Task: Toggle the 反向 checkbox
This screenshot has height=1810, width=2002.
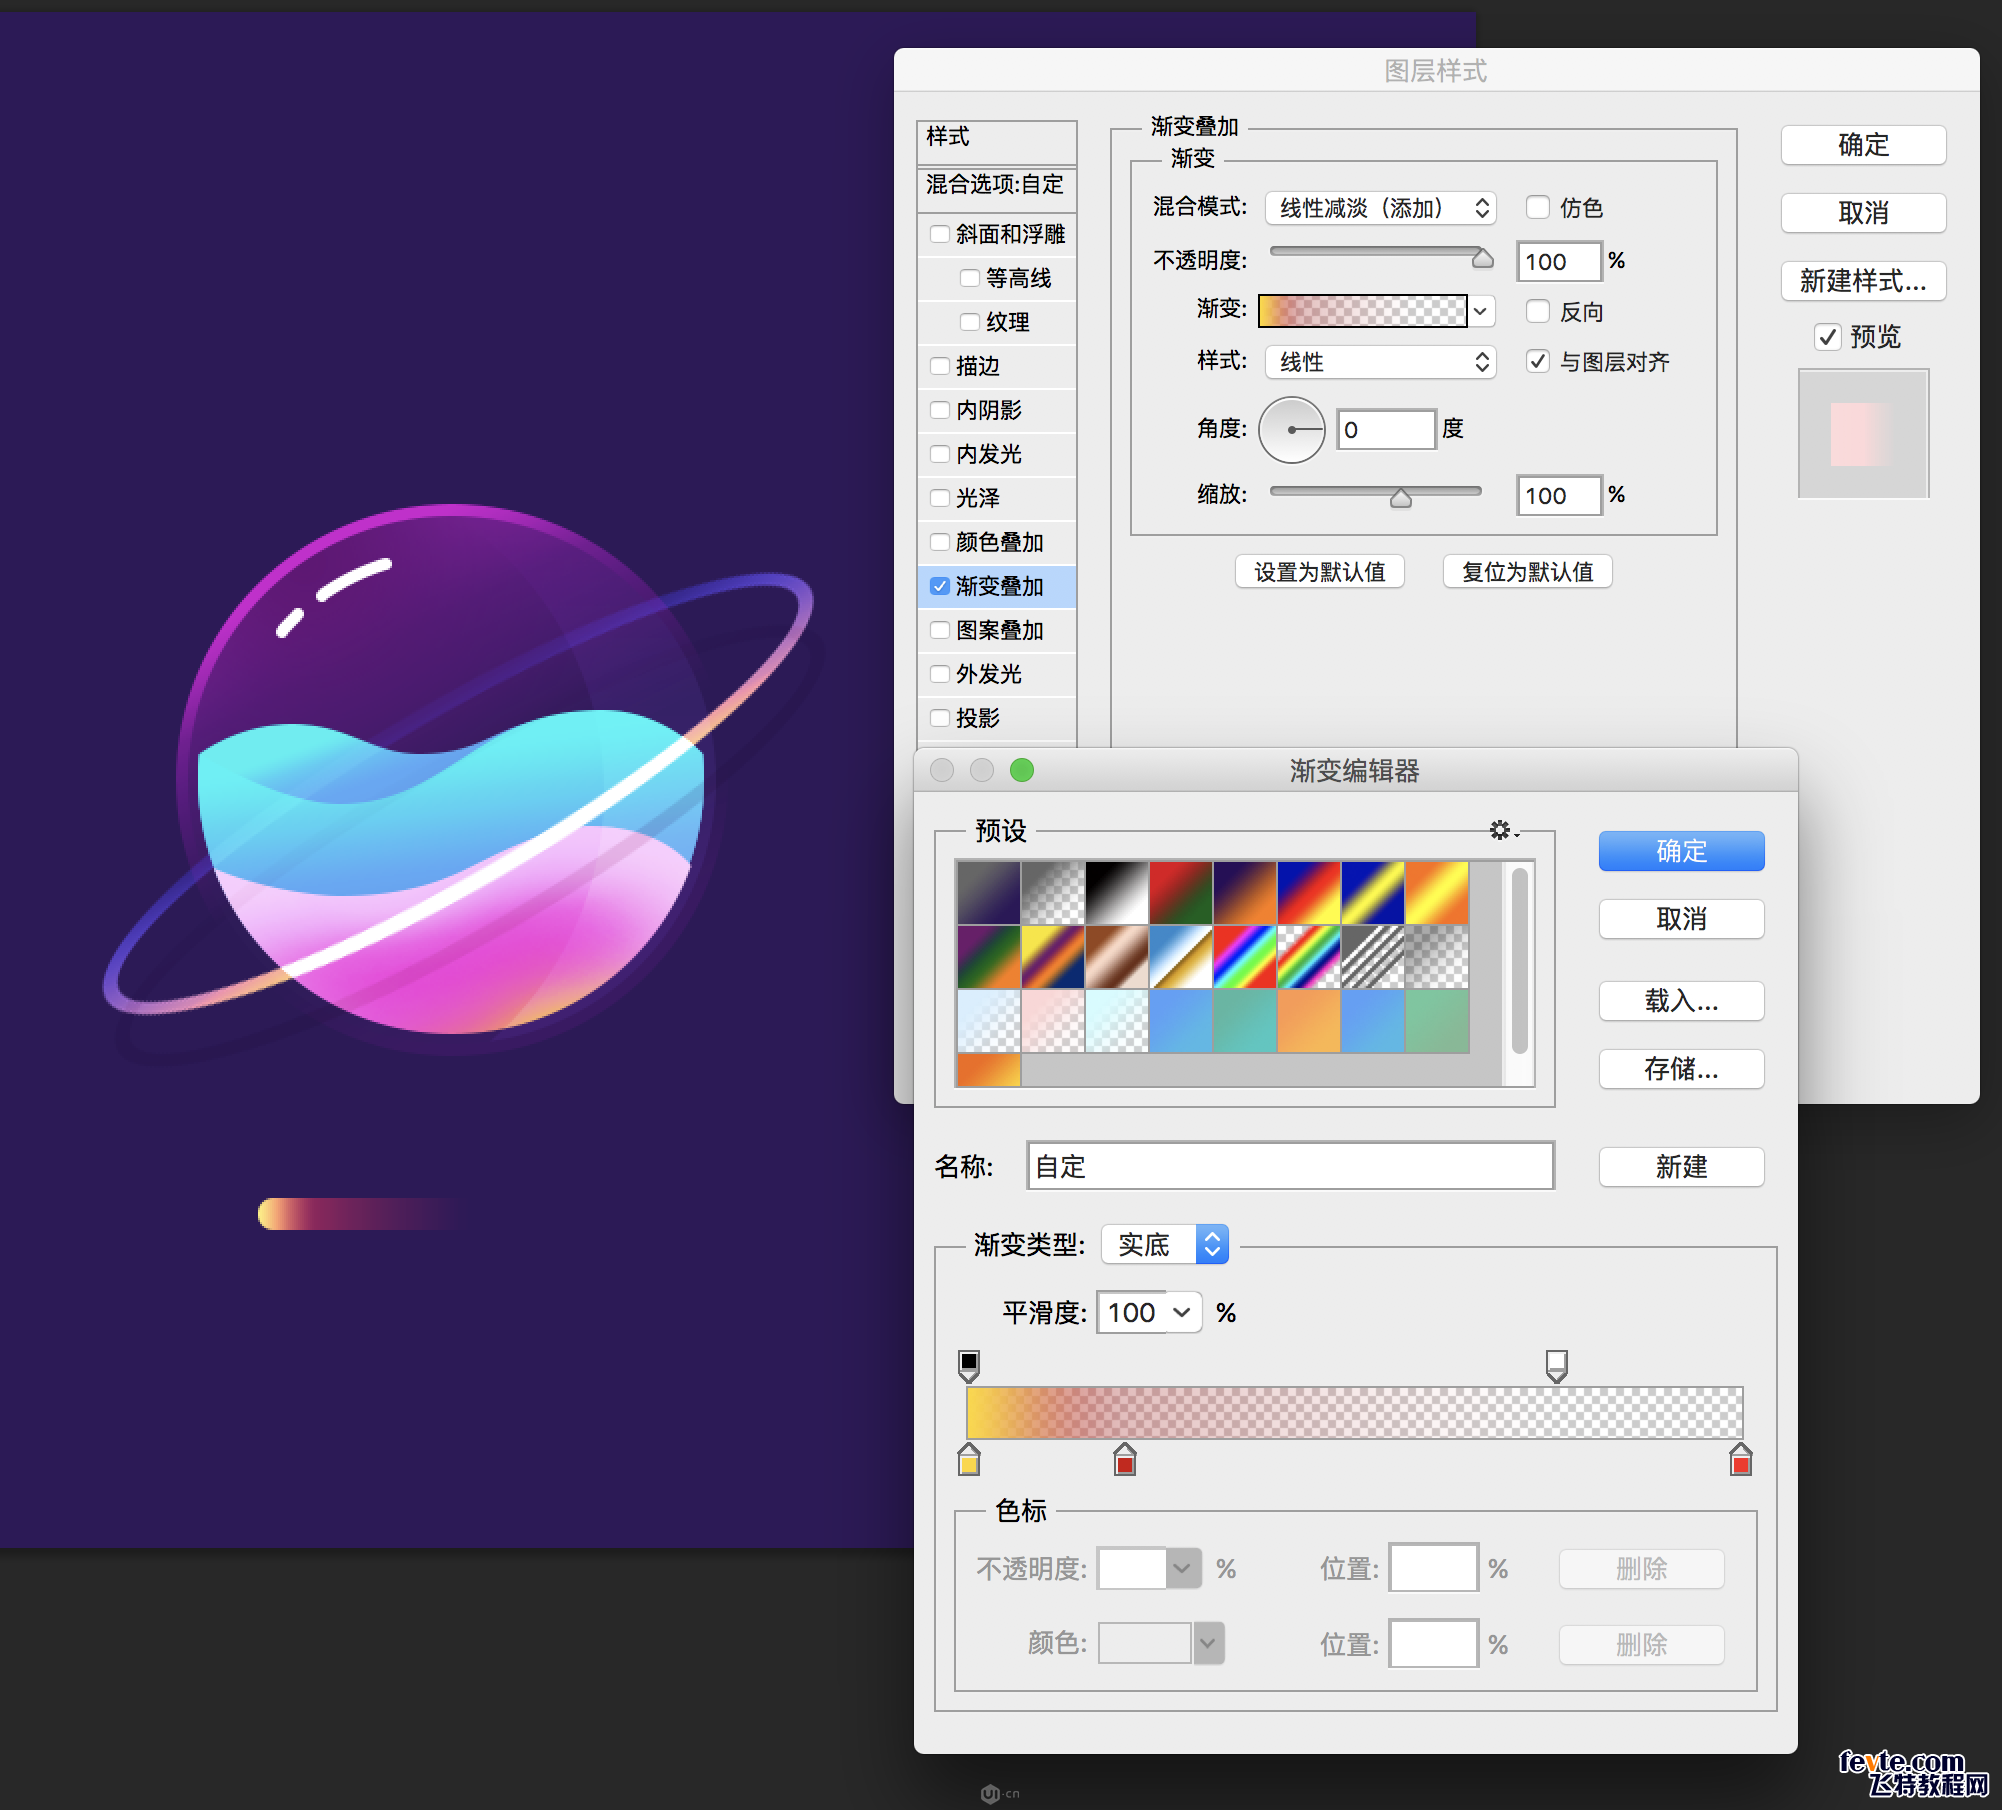Action: (1538, 311)
